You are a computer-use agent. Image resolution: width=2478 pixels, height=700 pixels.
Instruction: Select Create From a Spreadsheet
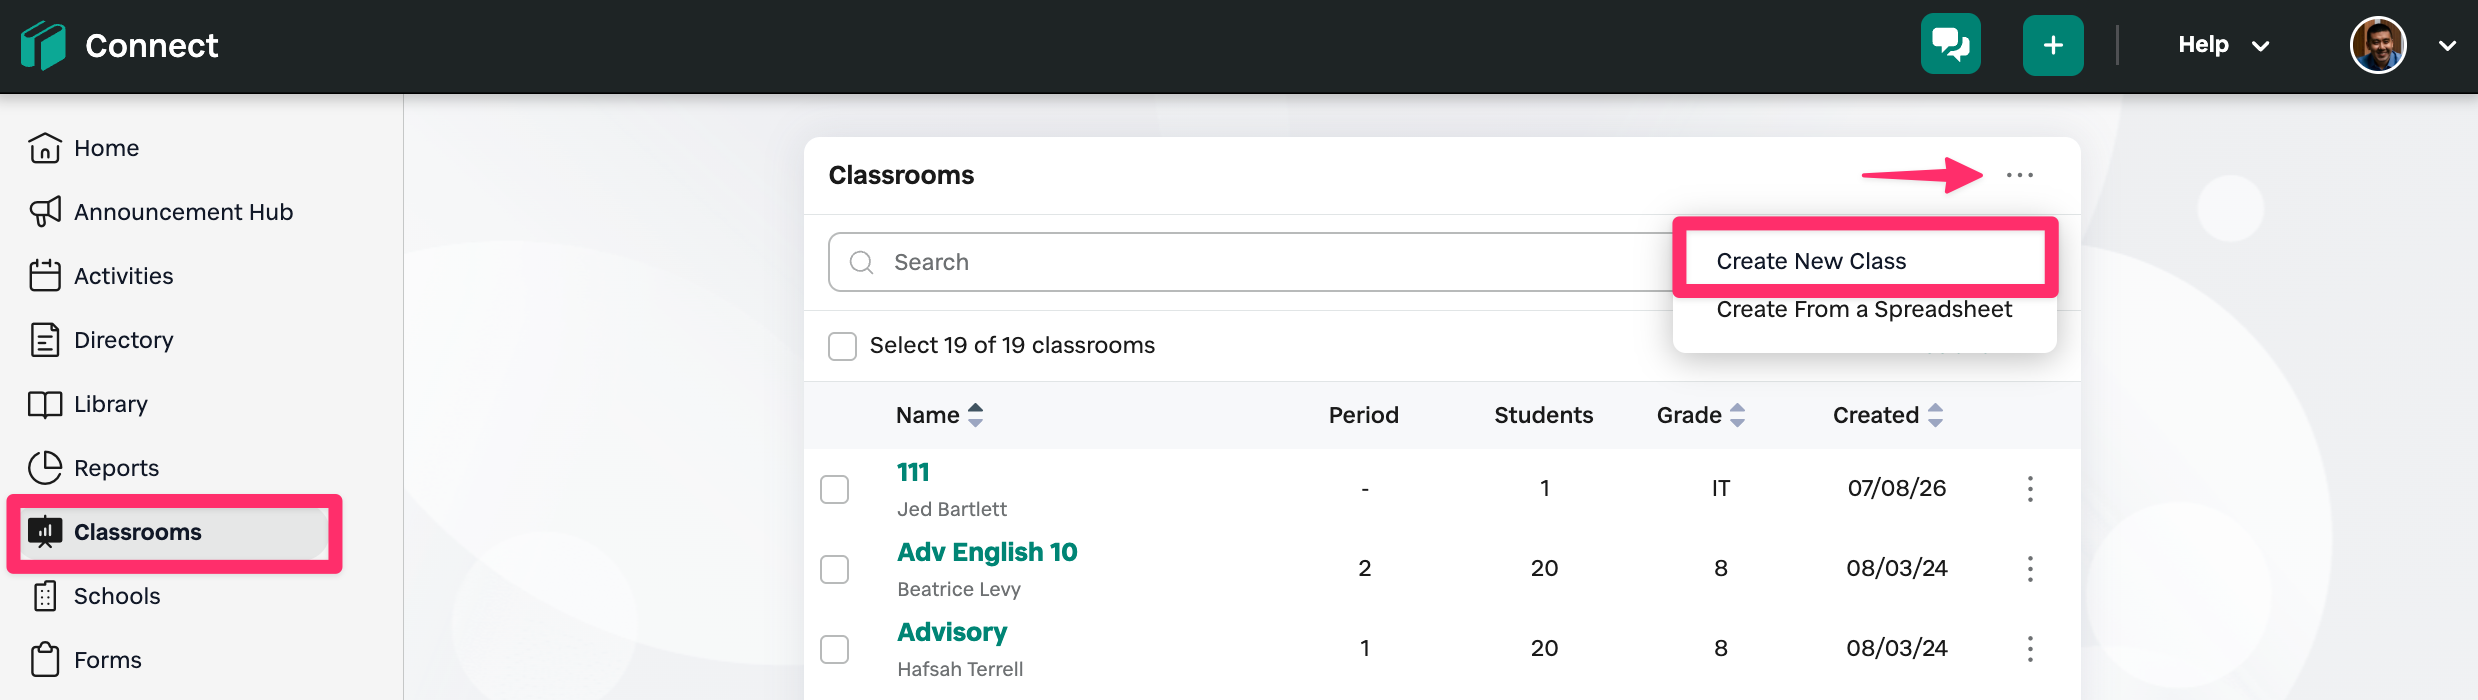click(x=1864, y=309)
